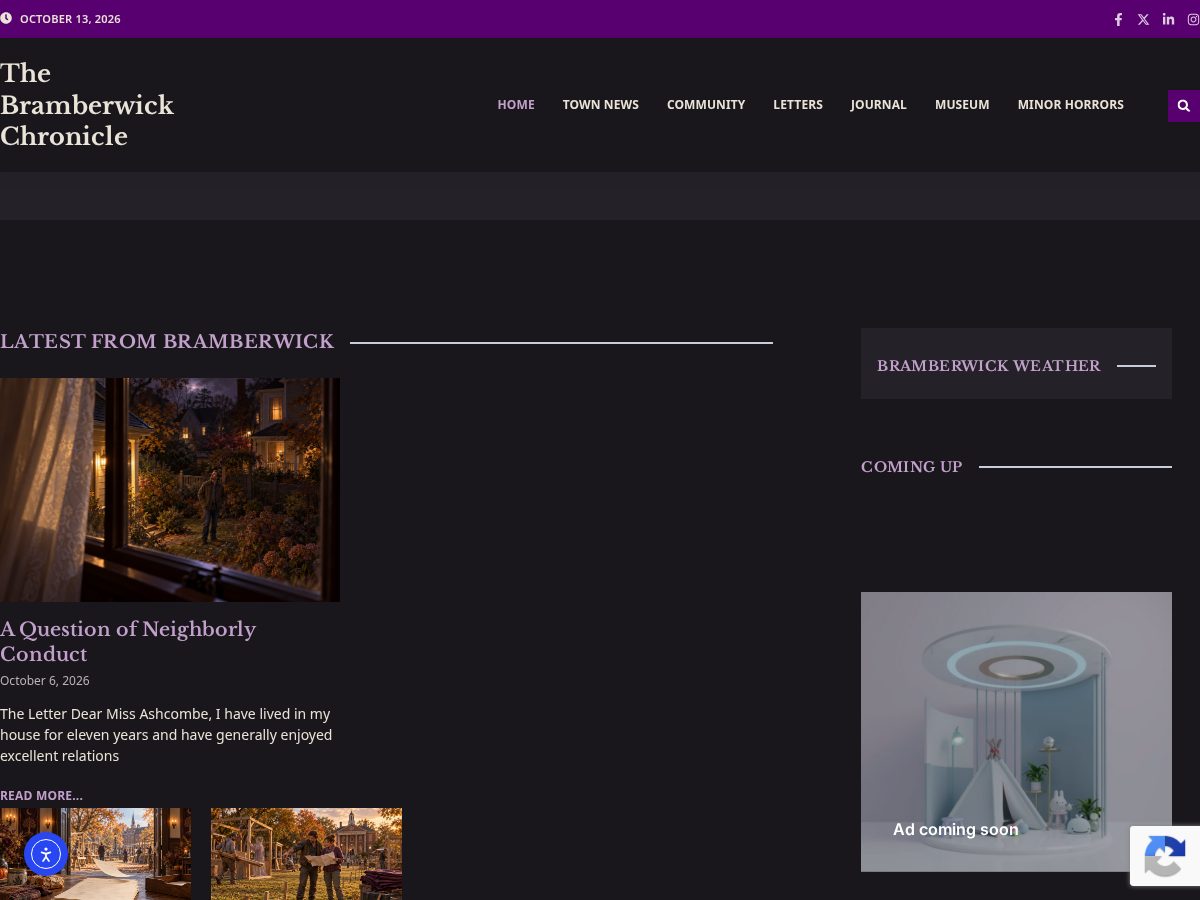
Task: Click the October 6, 2026 post date
Action: [x=45, y=681]
